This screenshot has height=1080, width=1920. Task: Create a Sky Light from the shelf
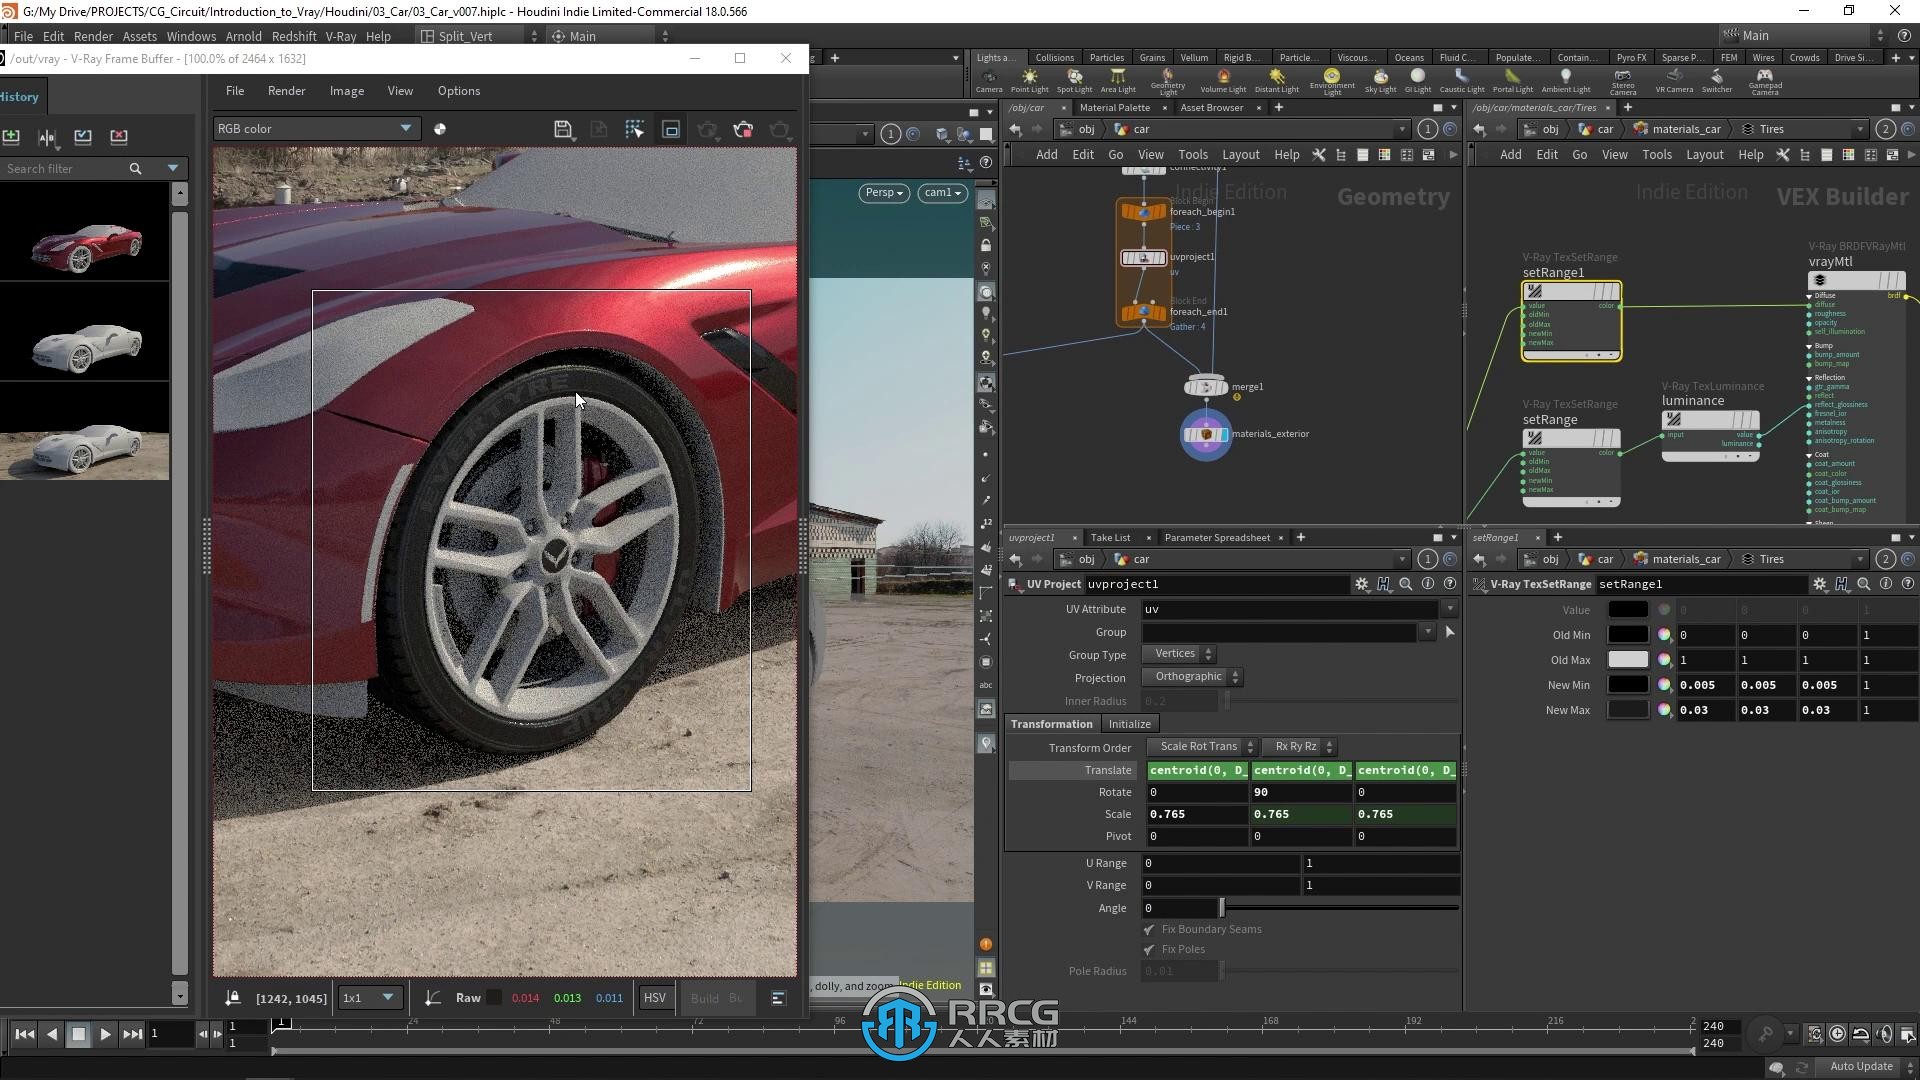pyautogui.click(x=1380, y=80)
